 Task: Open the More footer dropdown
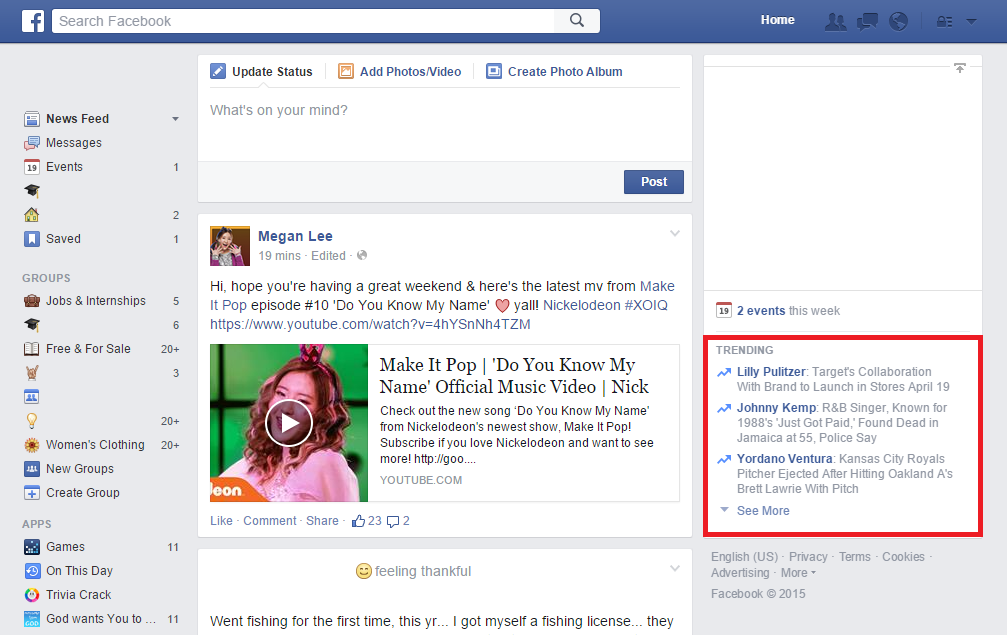798,573
